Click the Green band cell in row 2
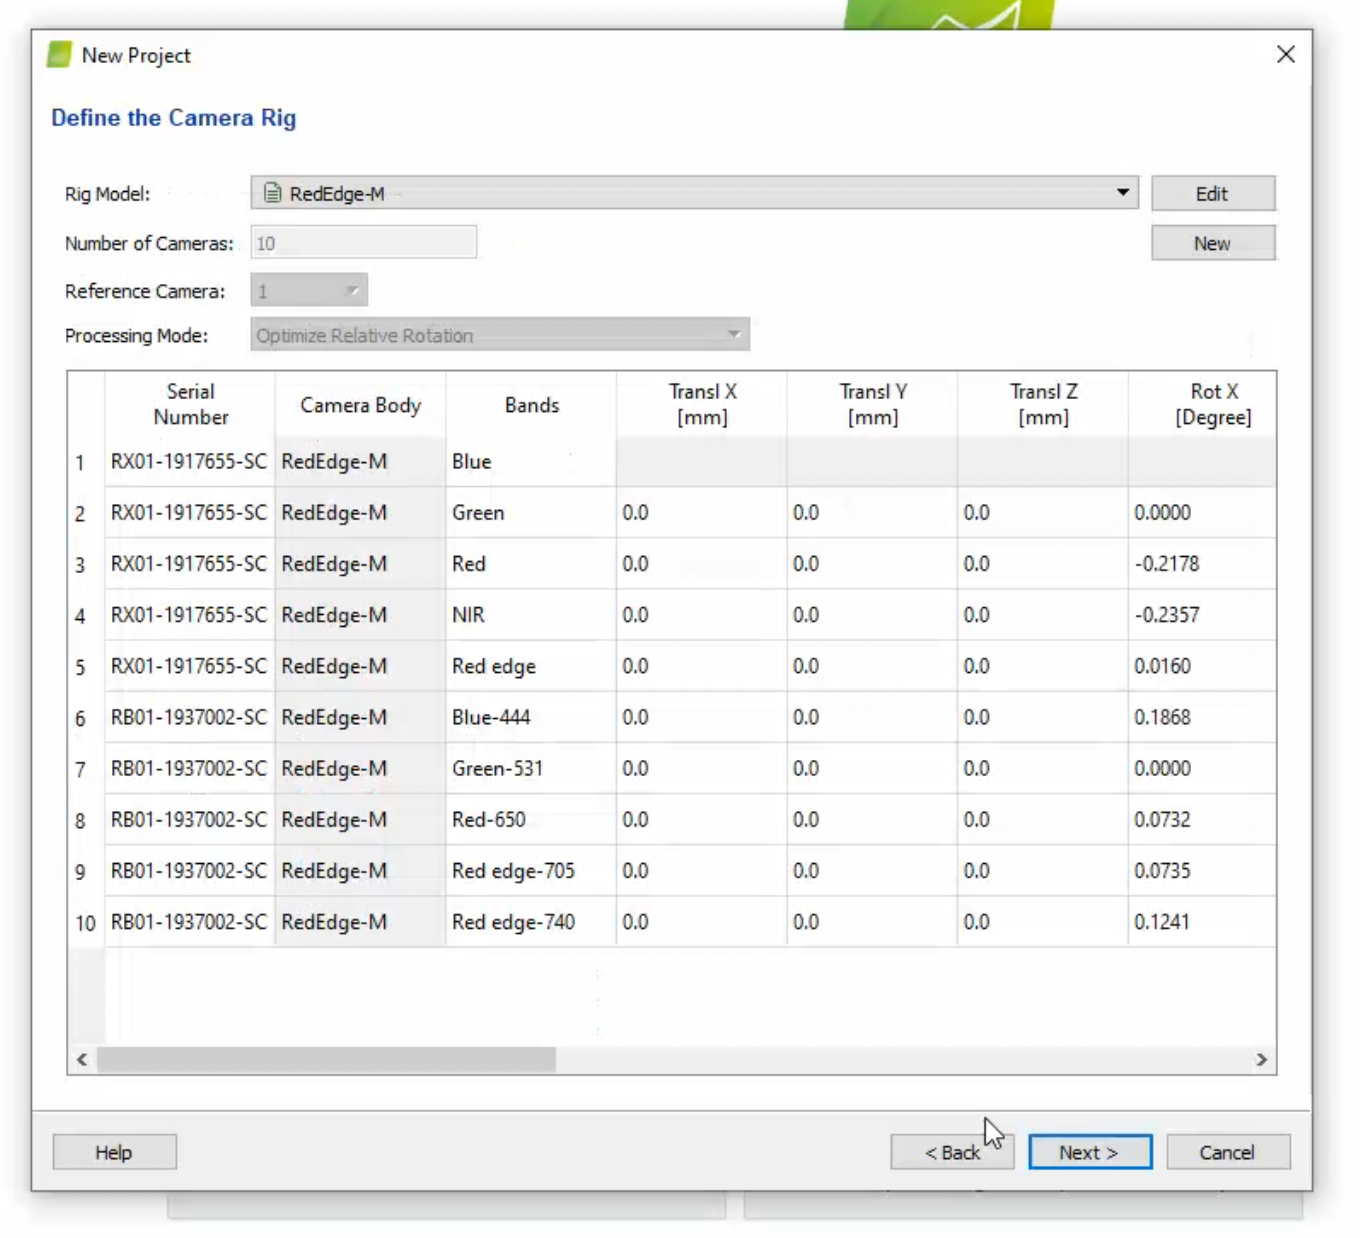The image size is (1360, 1238). coord(531,513)
